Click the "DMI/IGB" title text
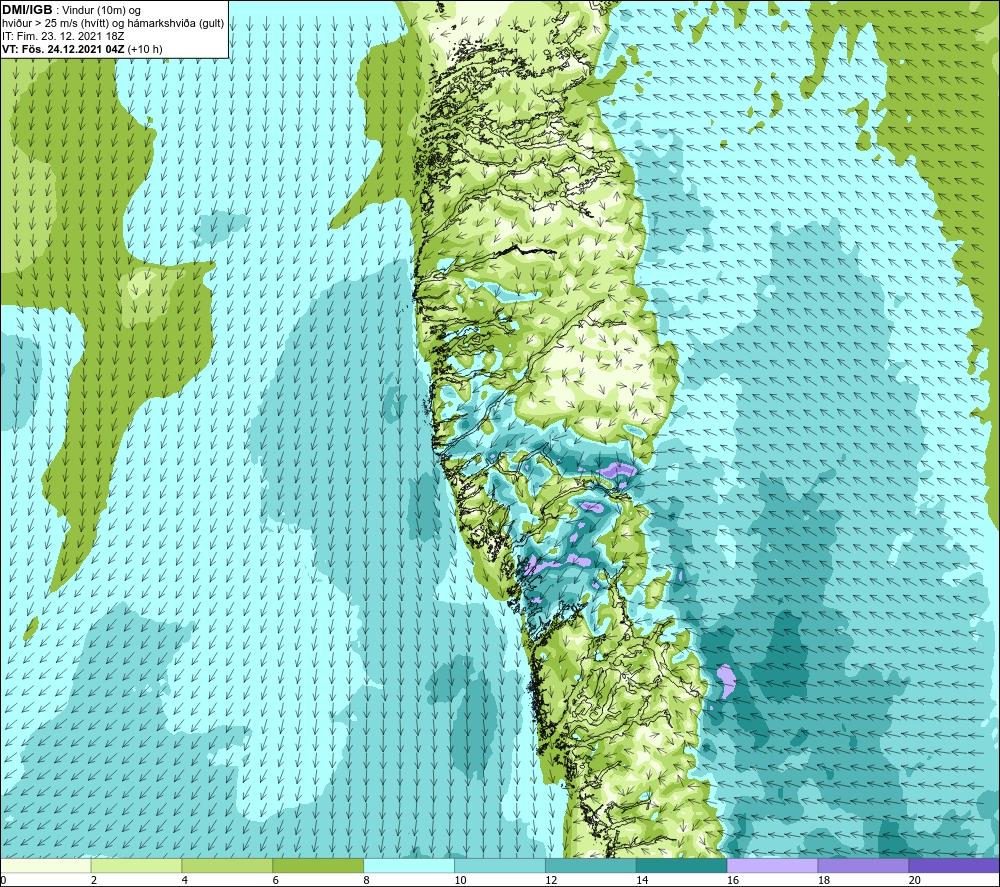Image resolution: width=1000 pixels, height=887 pixels. click(27, 10)
